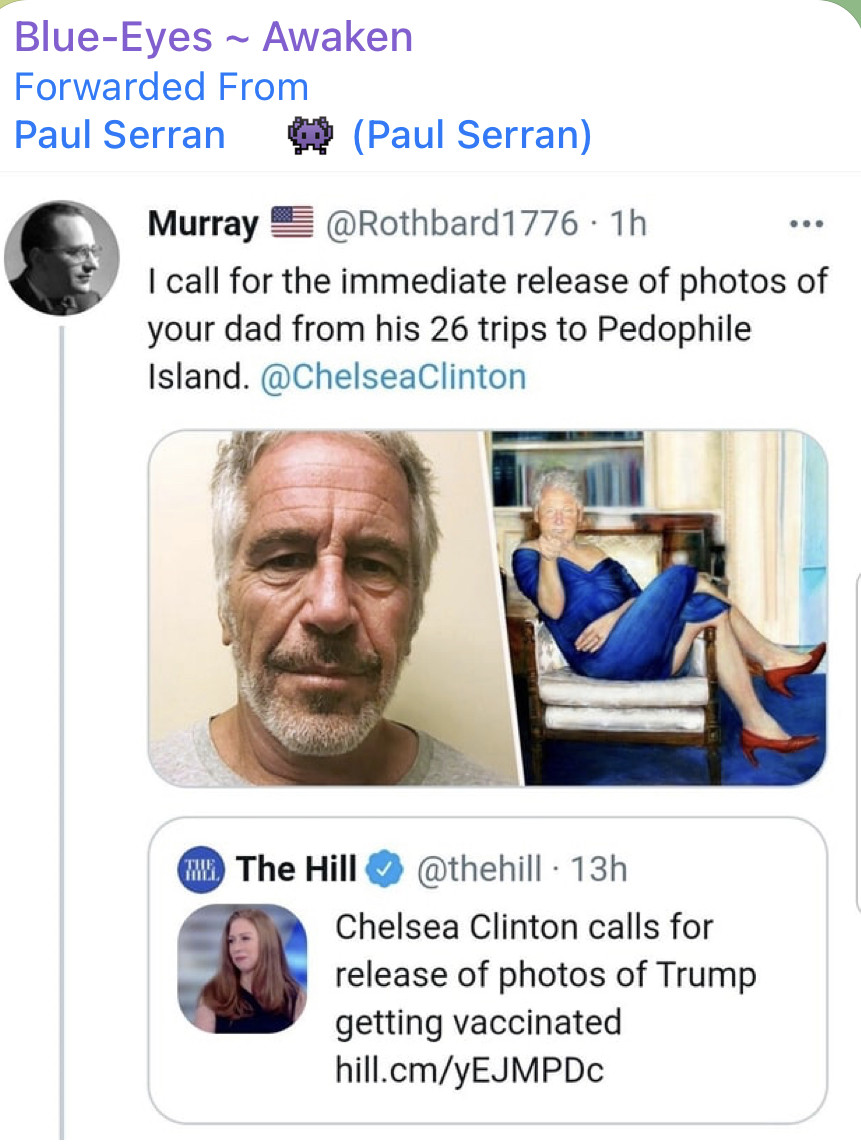The width and height of the screenshot is (861, 1147).
Task: Click The Hill's blue logo icon
Action: [x=199, y=868]
